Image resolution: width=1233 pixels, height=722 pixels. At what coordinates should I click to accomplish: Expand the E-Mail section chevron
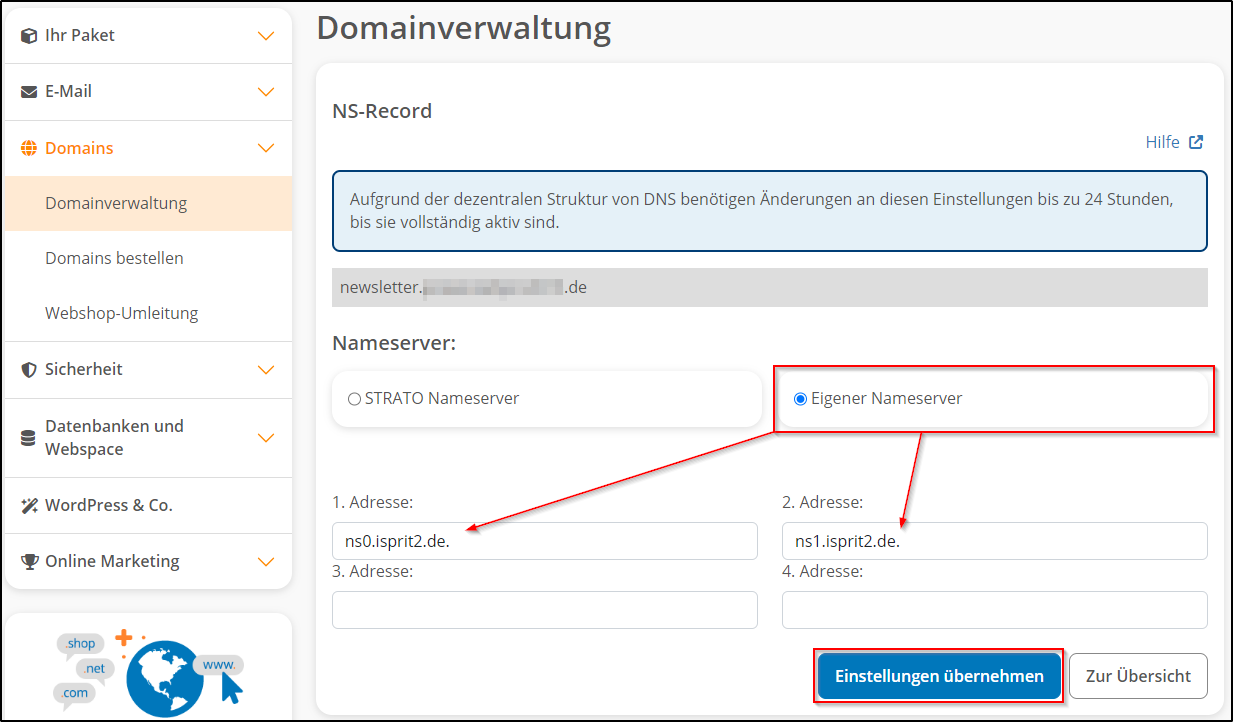[266, 92]
